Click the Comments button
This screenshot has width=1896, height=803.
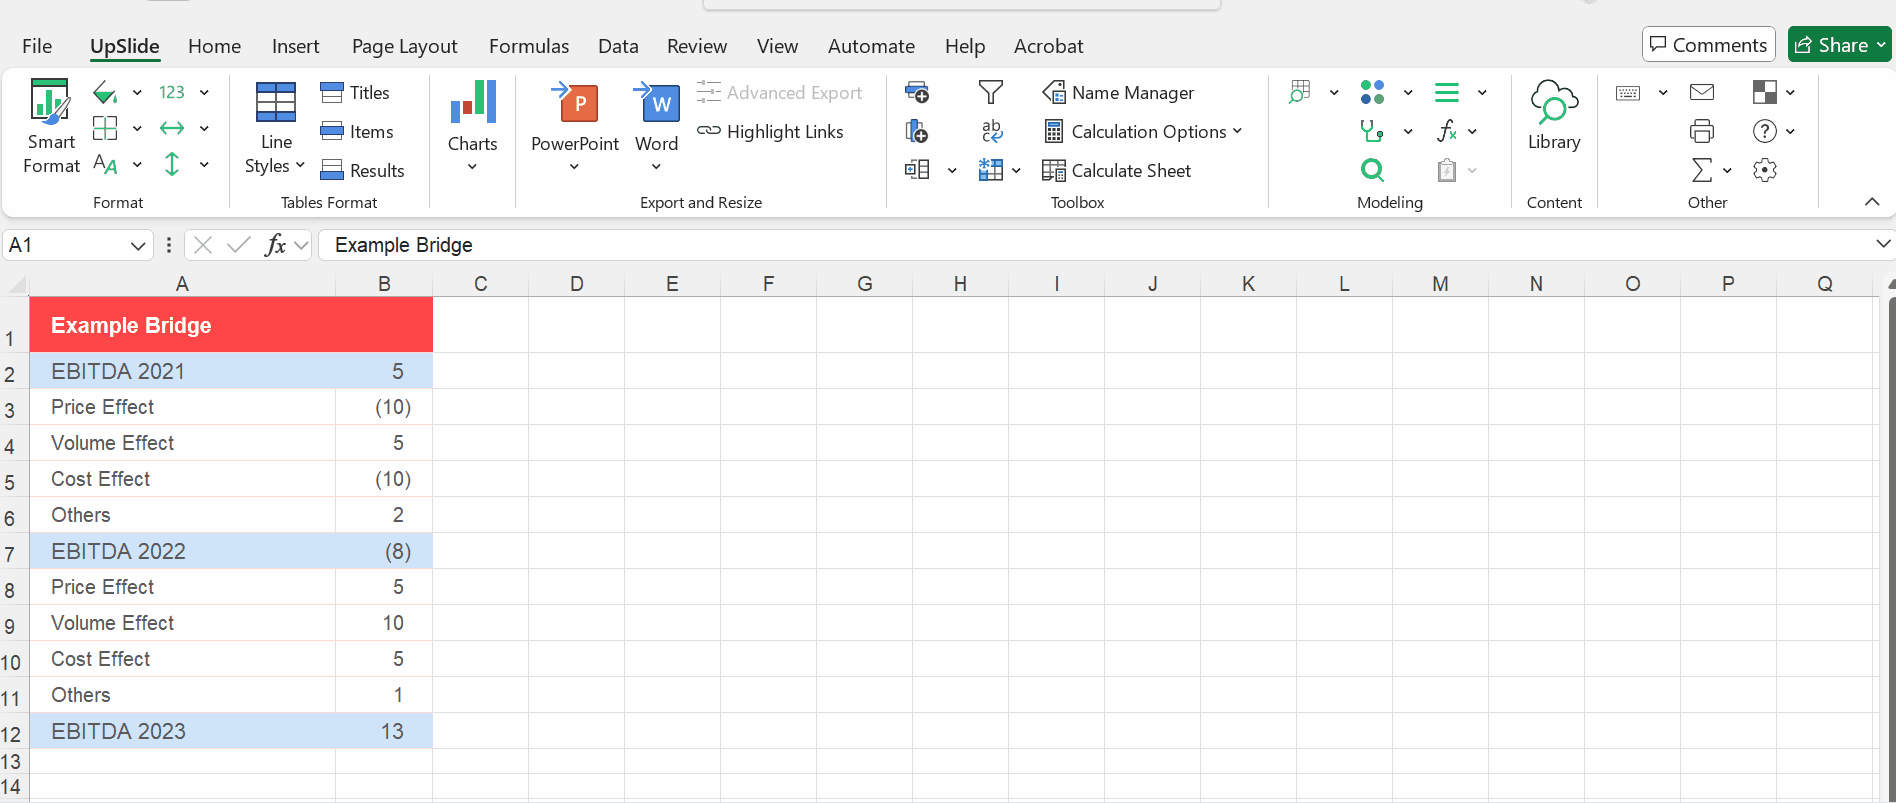pos(1708,45)
